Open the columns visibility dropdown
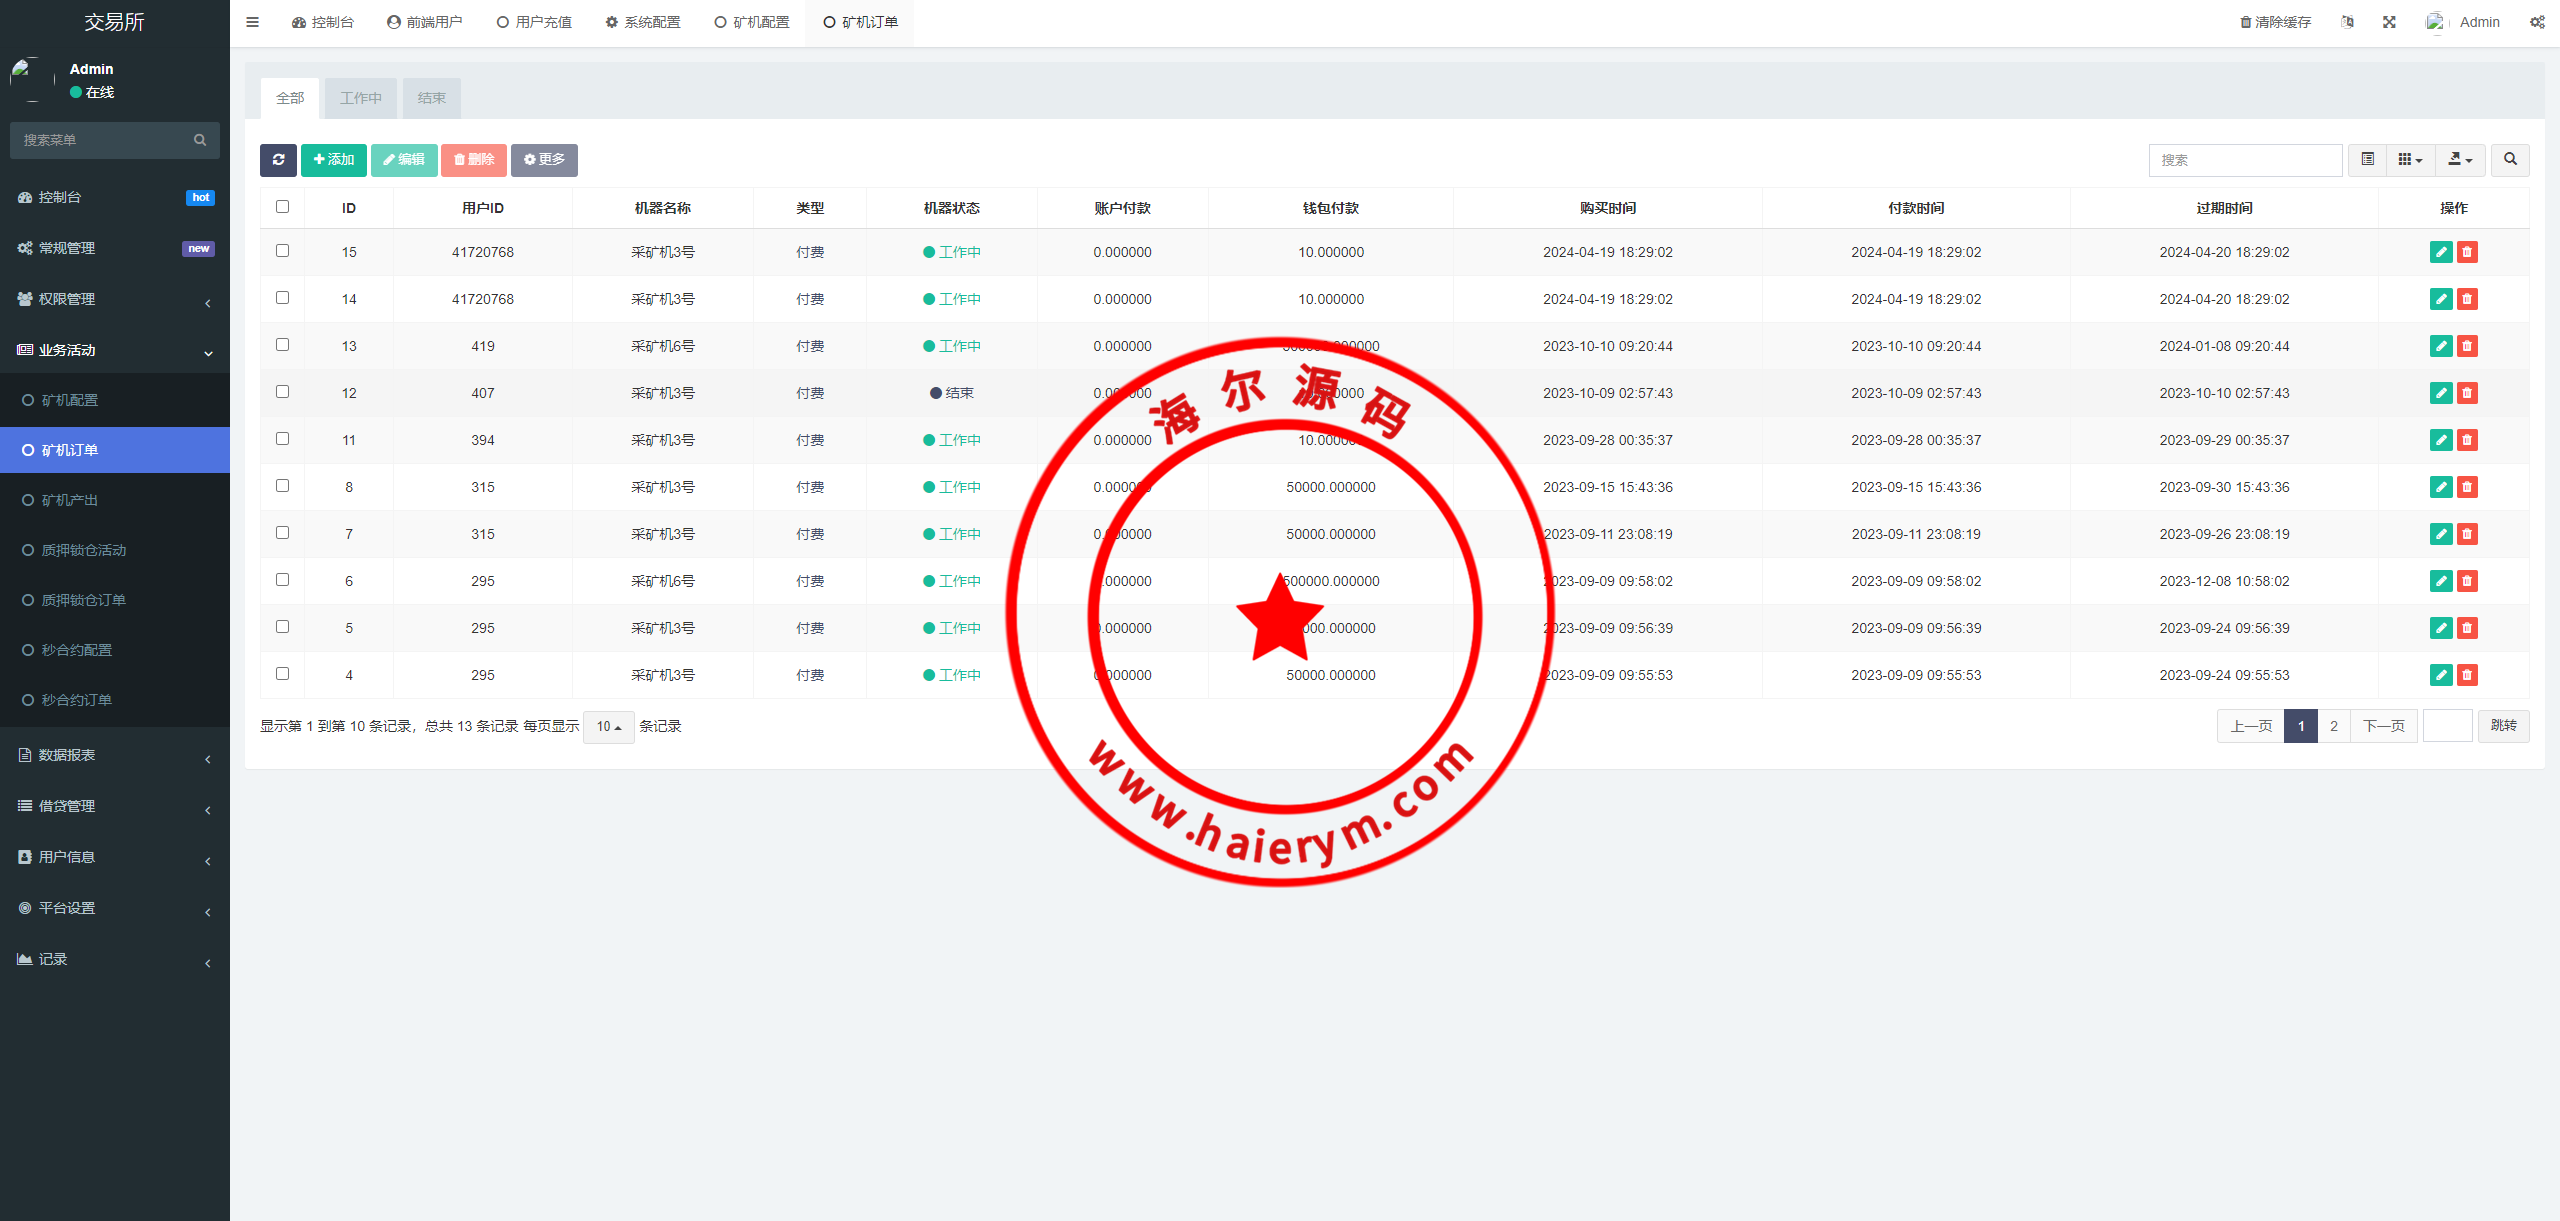 pyautogui.click(x=2410, y=160)
